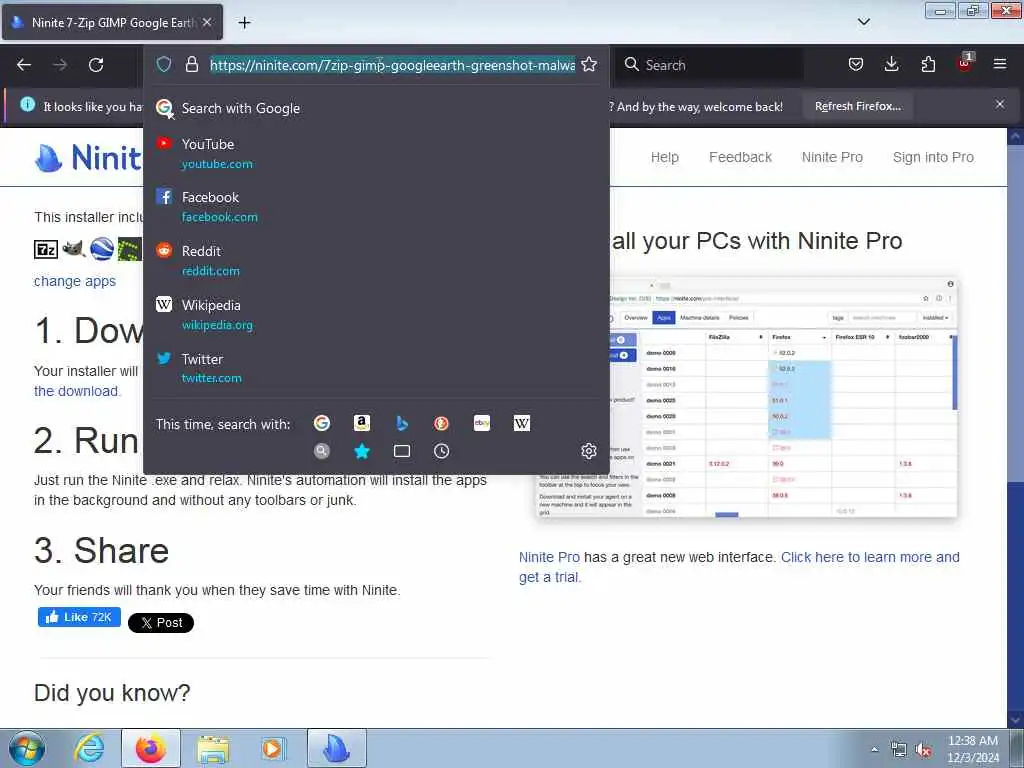Open a new tab with plus button
The height and width of the screenshot is (768, 1024).
coord(244,23)
